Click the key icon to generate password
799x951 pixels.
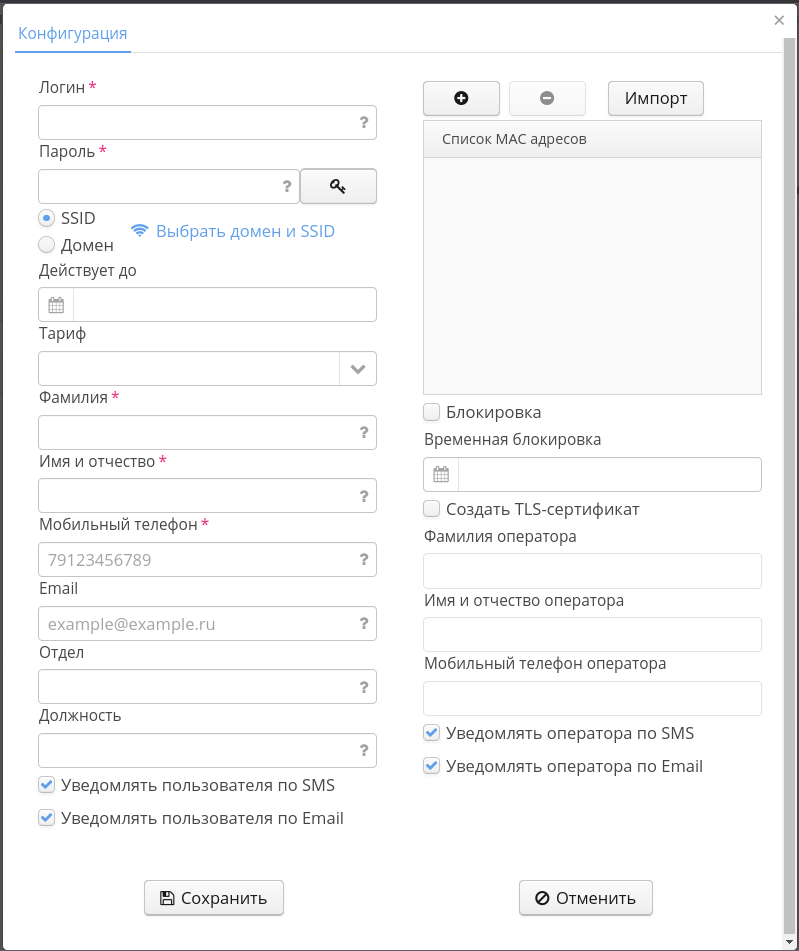tap(338, 186)
